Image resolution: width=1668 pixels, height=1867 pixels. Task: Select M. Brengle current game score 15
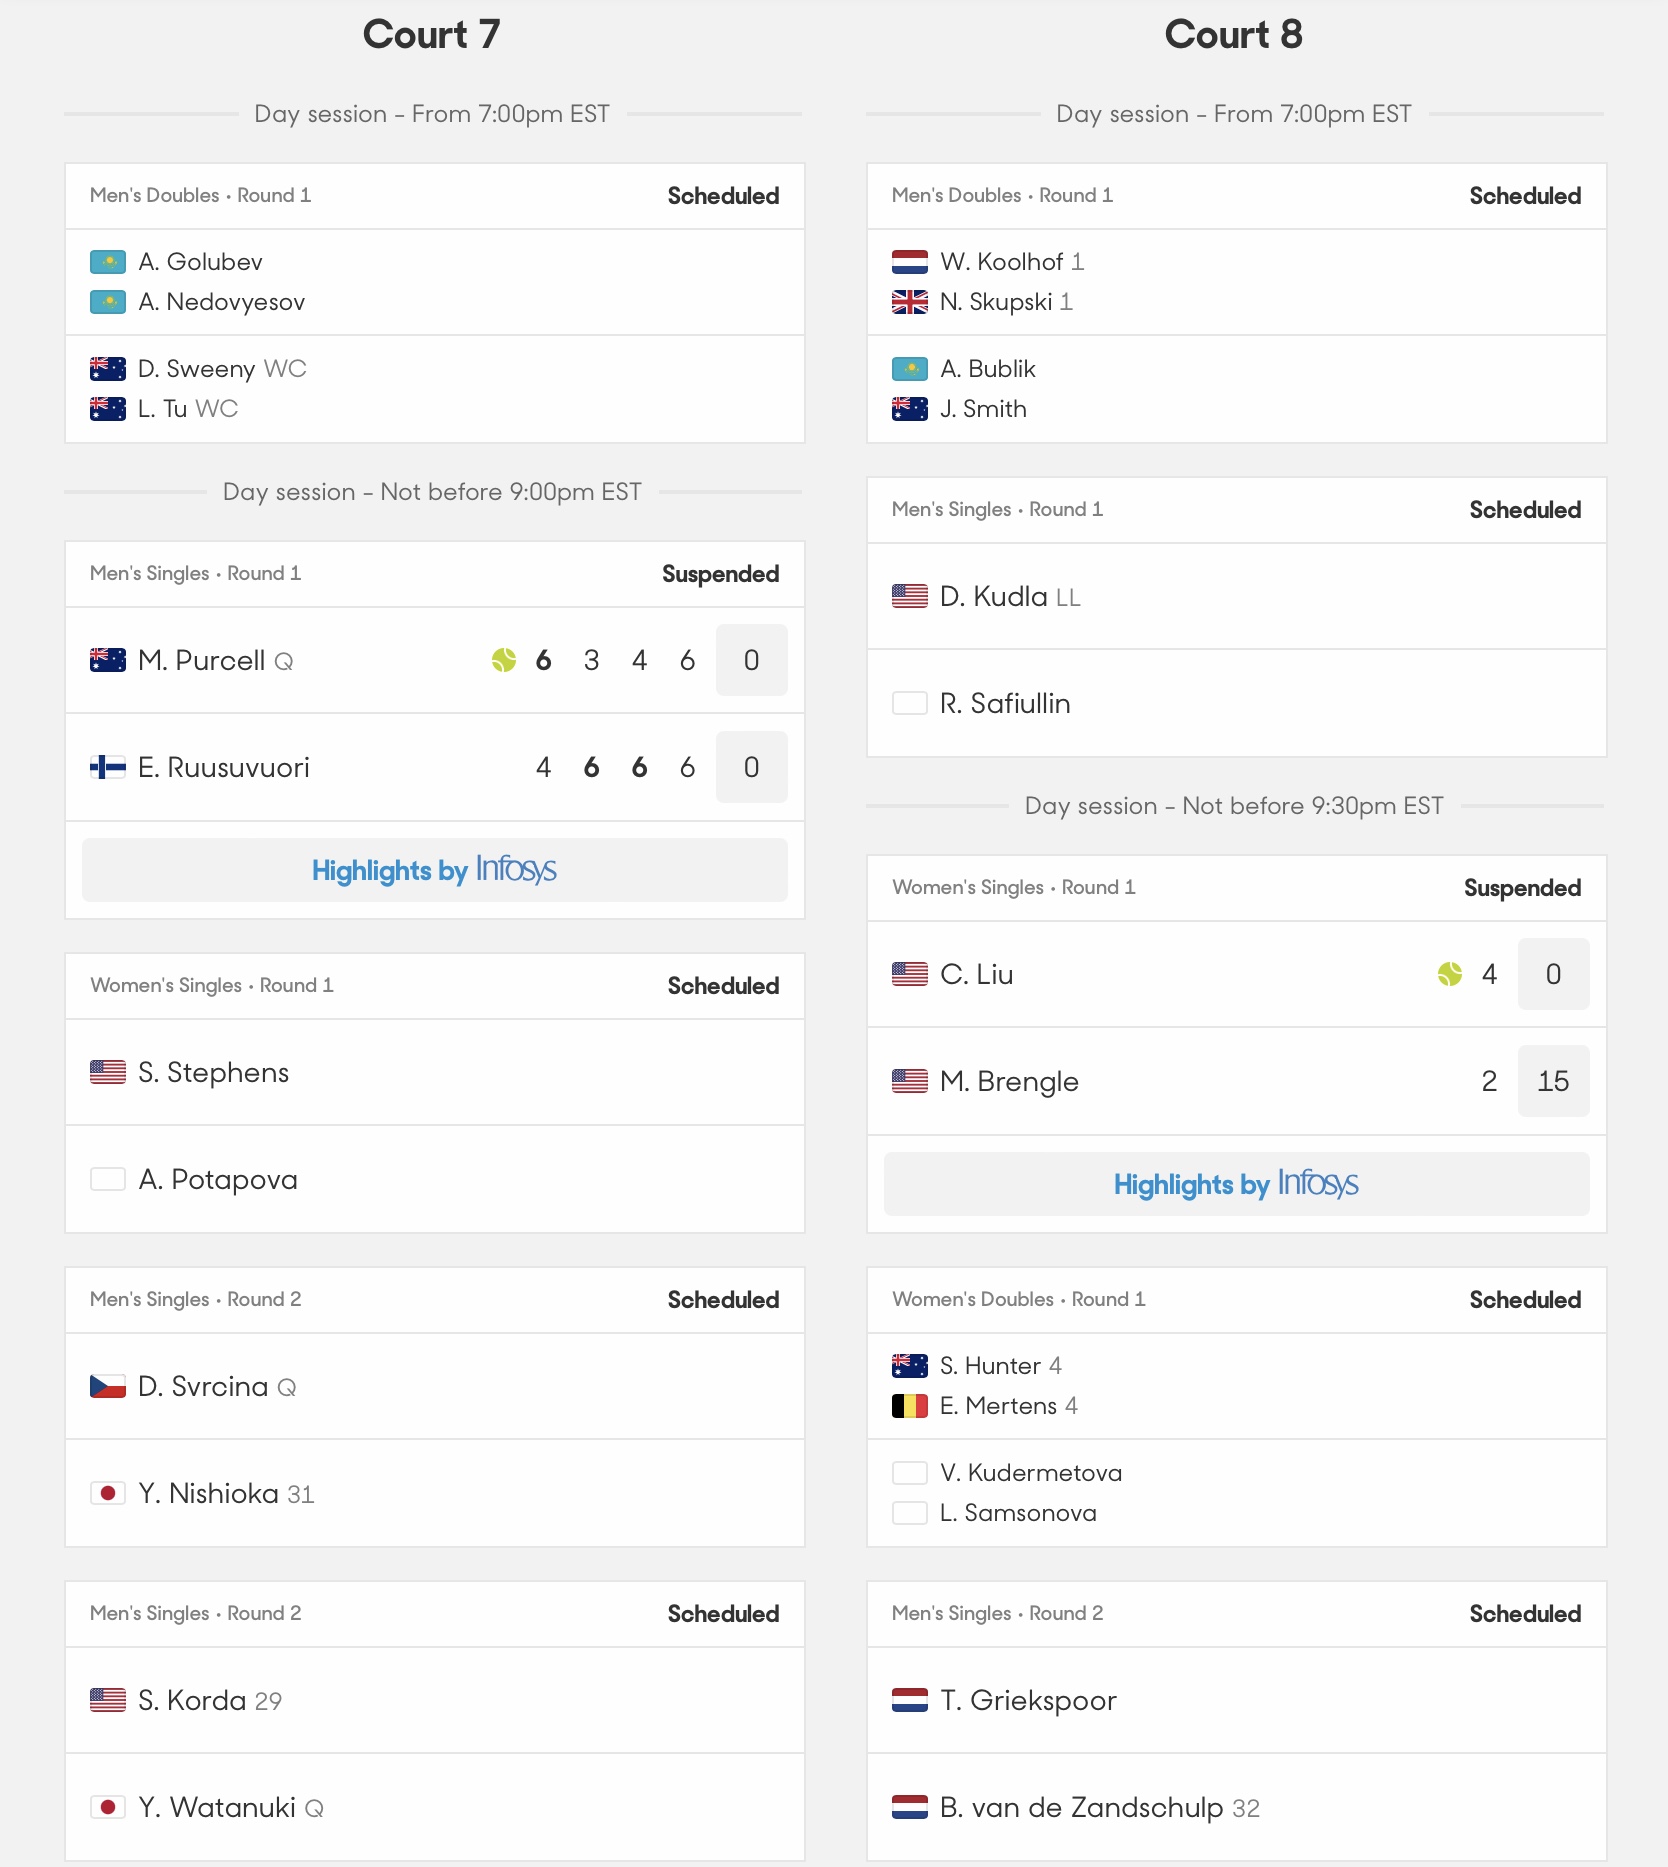point(1553,1081)
